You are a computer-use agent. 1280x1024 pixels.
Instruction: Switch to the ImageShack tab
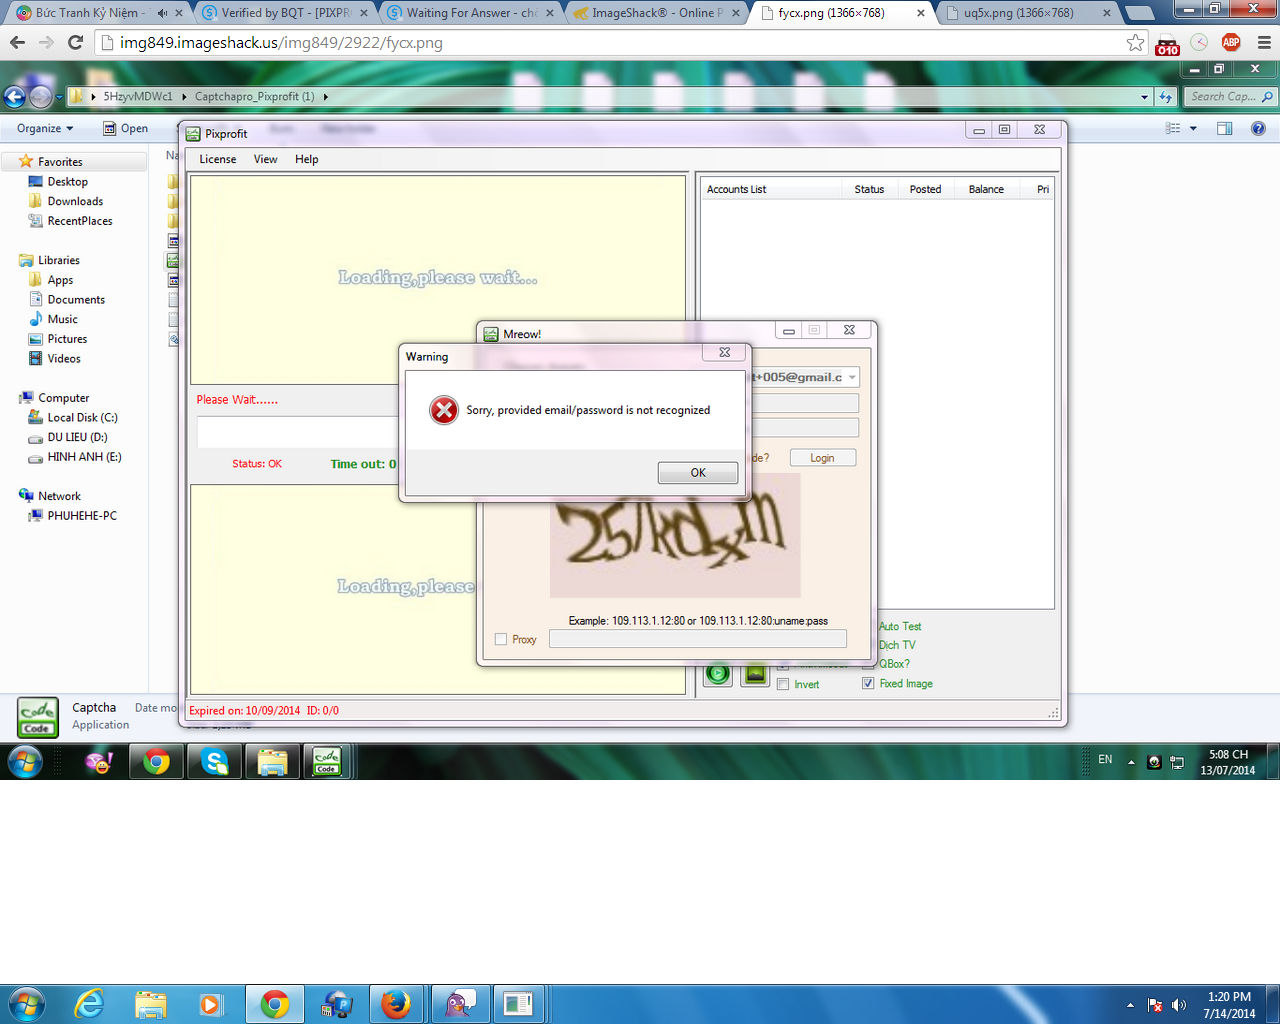tap(656, 13)
